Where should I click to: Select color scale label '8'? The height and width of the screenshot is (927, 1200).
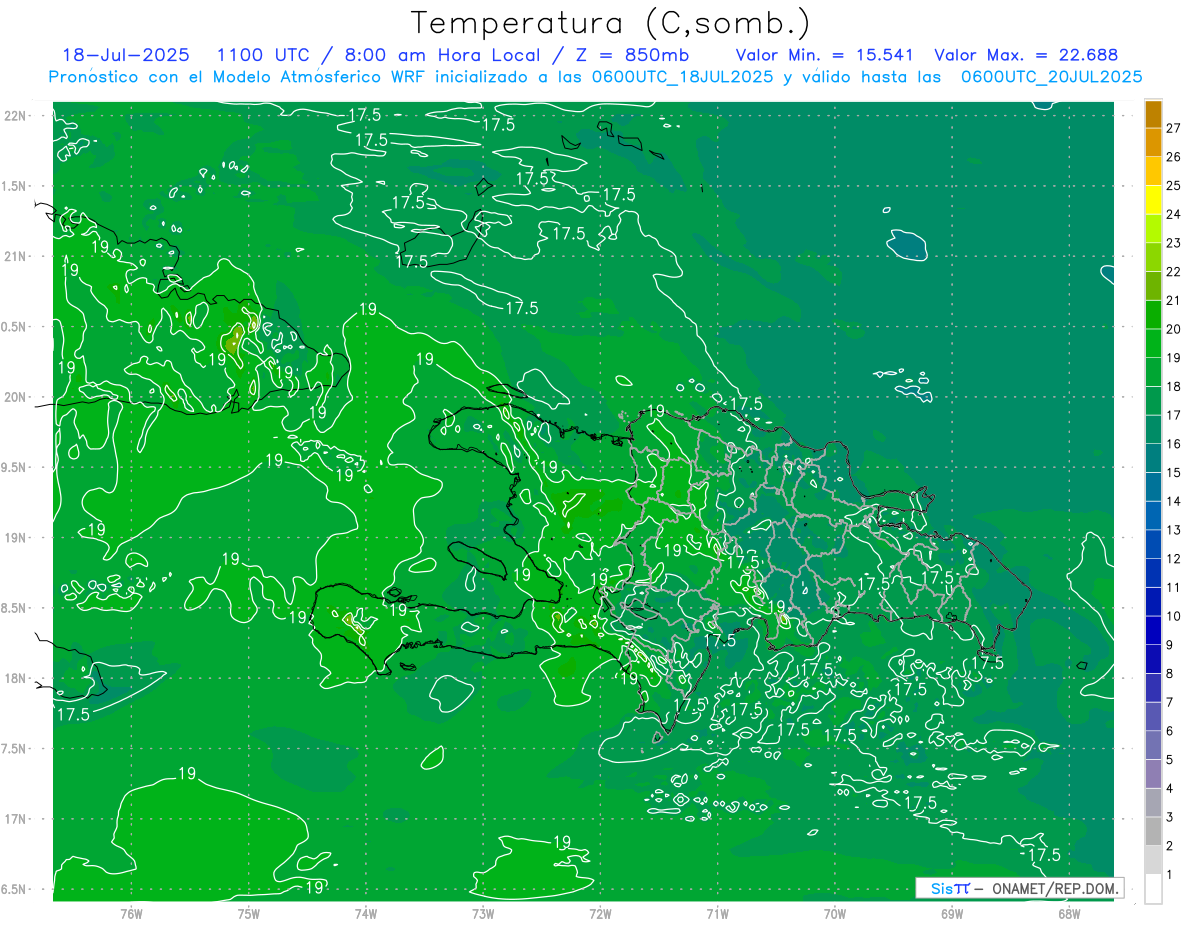pos(1170,674)
